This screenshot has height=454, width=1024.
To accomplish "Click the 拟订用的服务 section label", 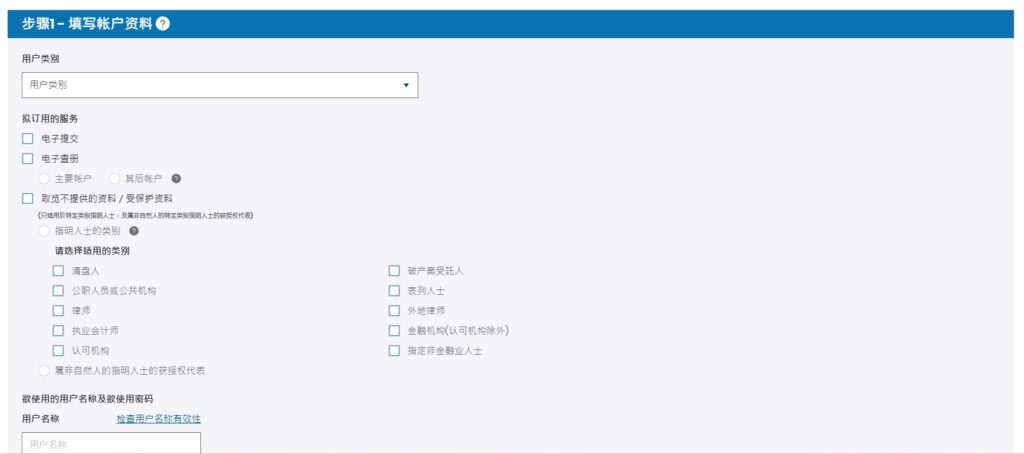I will (x=50, y=119).
